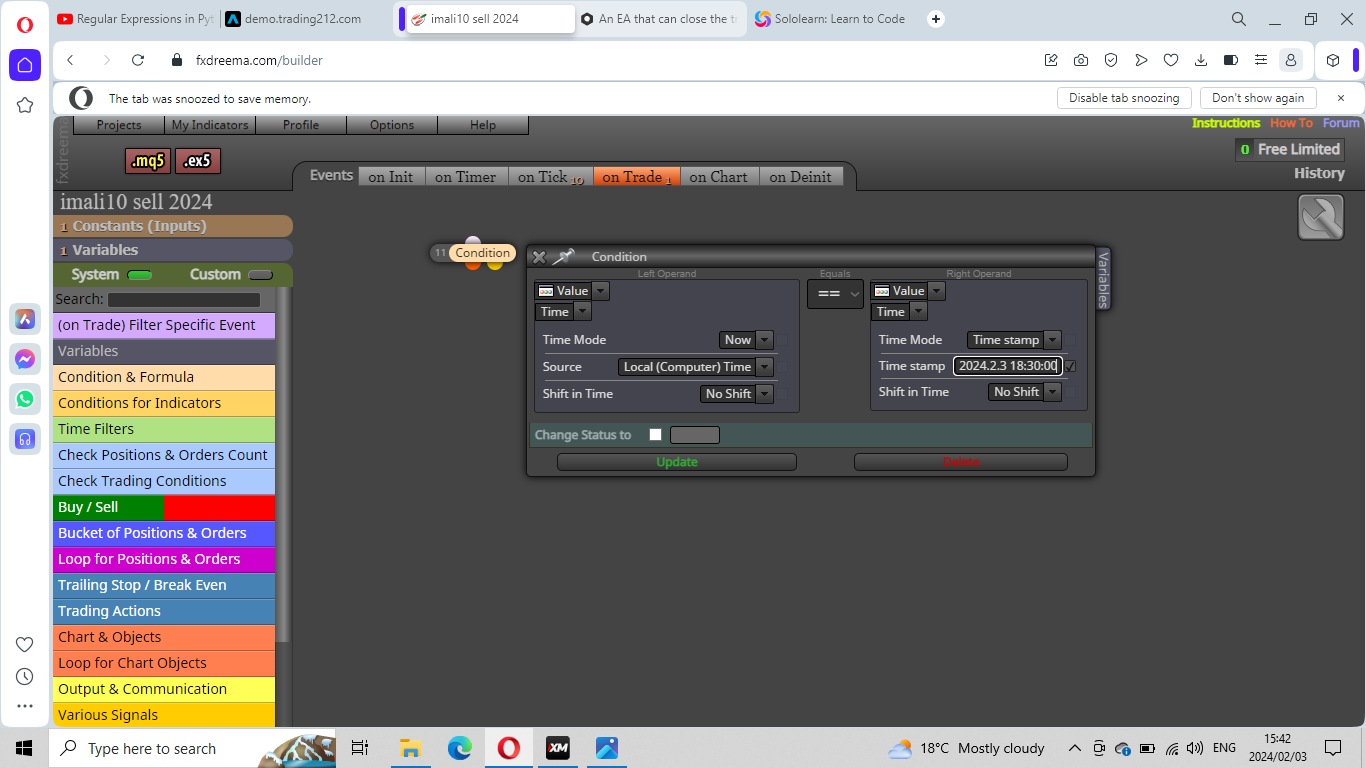Click the block Search field
Viewport: 1366px width, 768px height.
[x=184, y=299]
